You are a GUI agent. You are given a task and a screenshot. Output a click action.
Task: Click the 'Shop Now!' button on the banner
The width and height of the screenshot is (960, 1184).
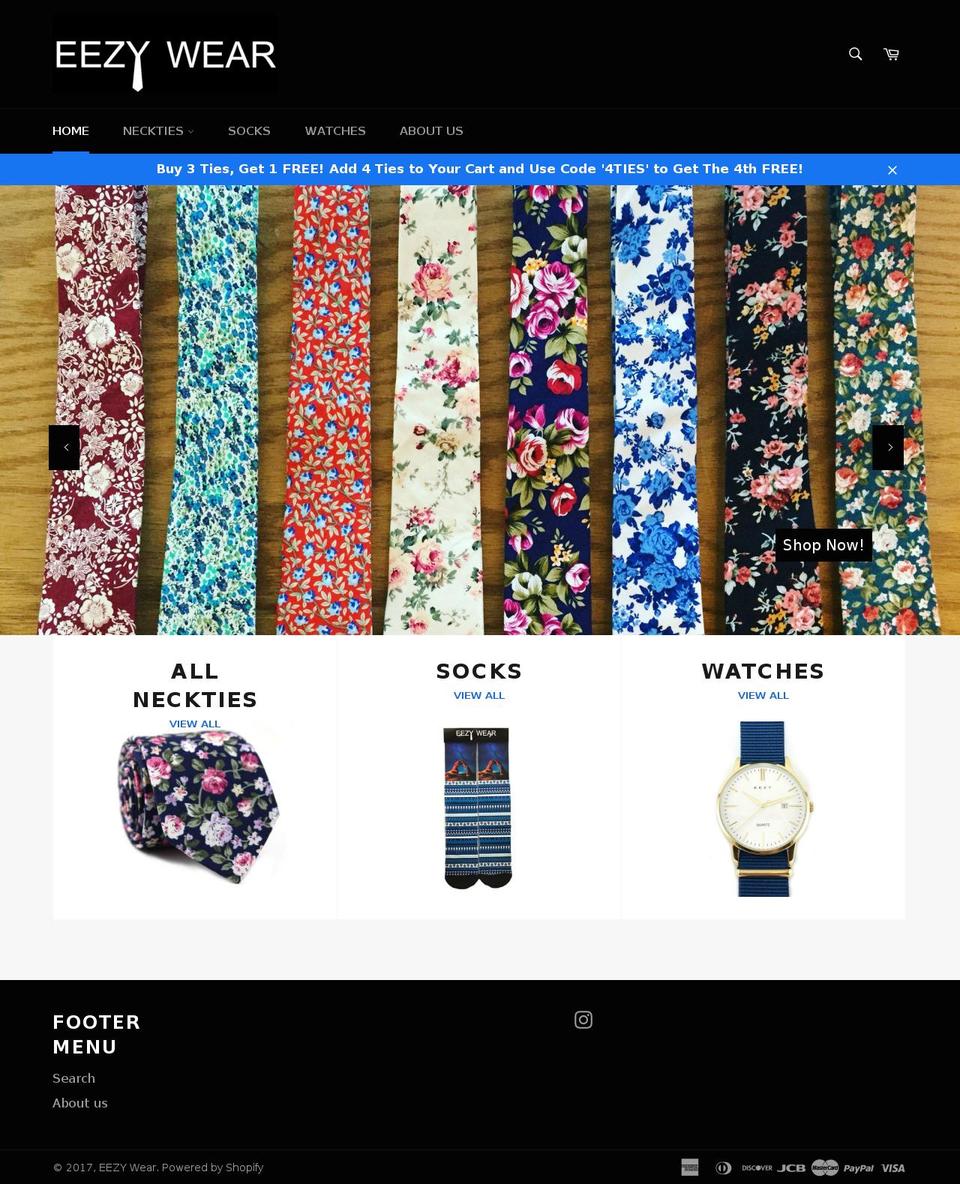823,545
